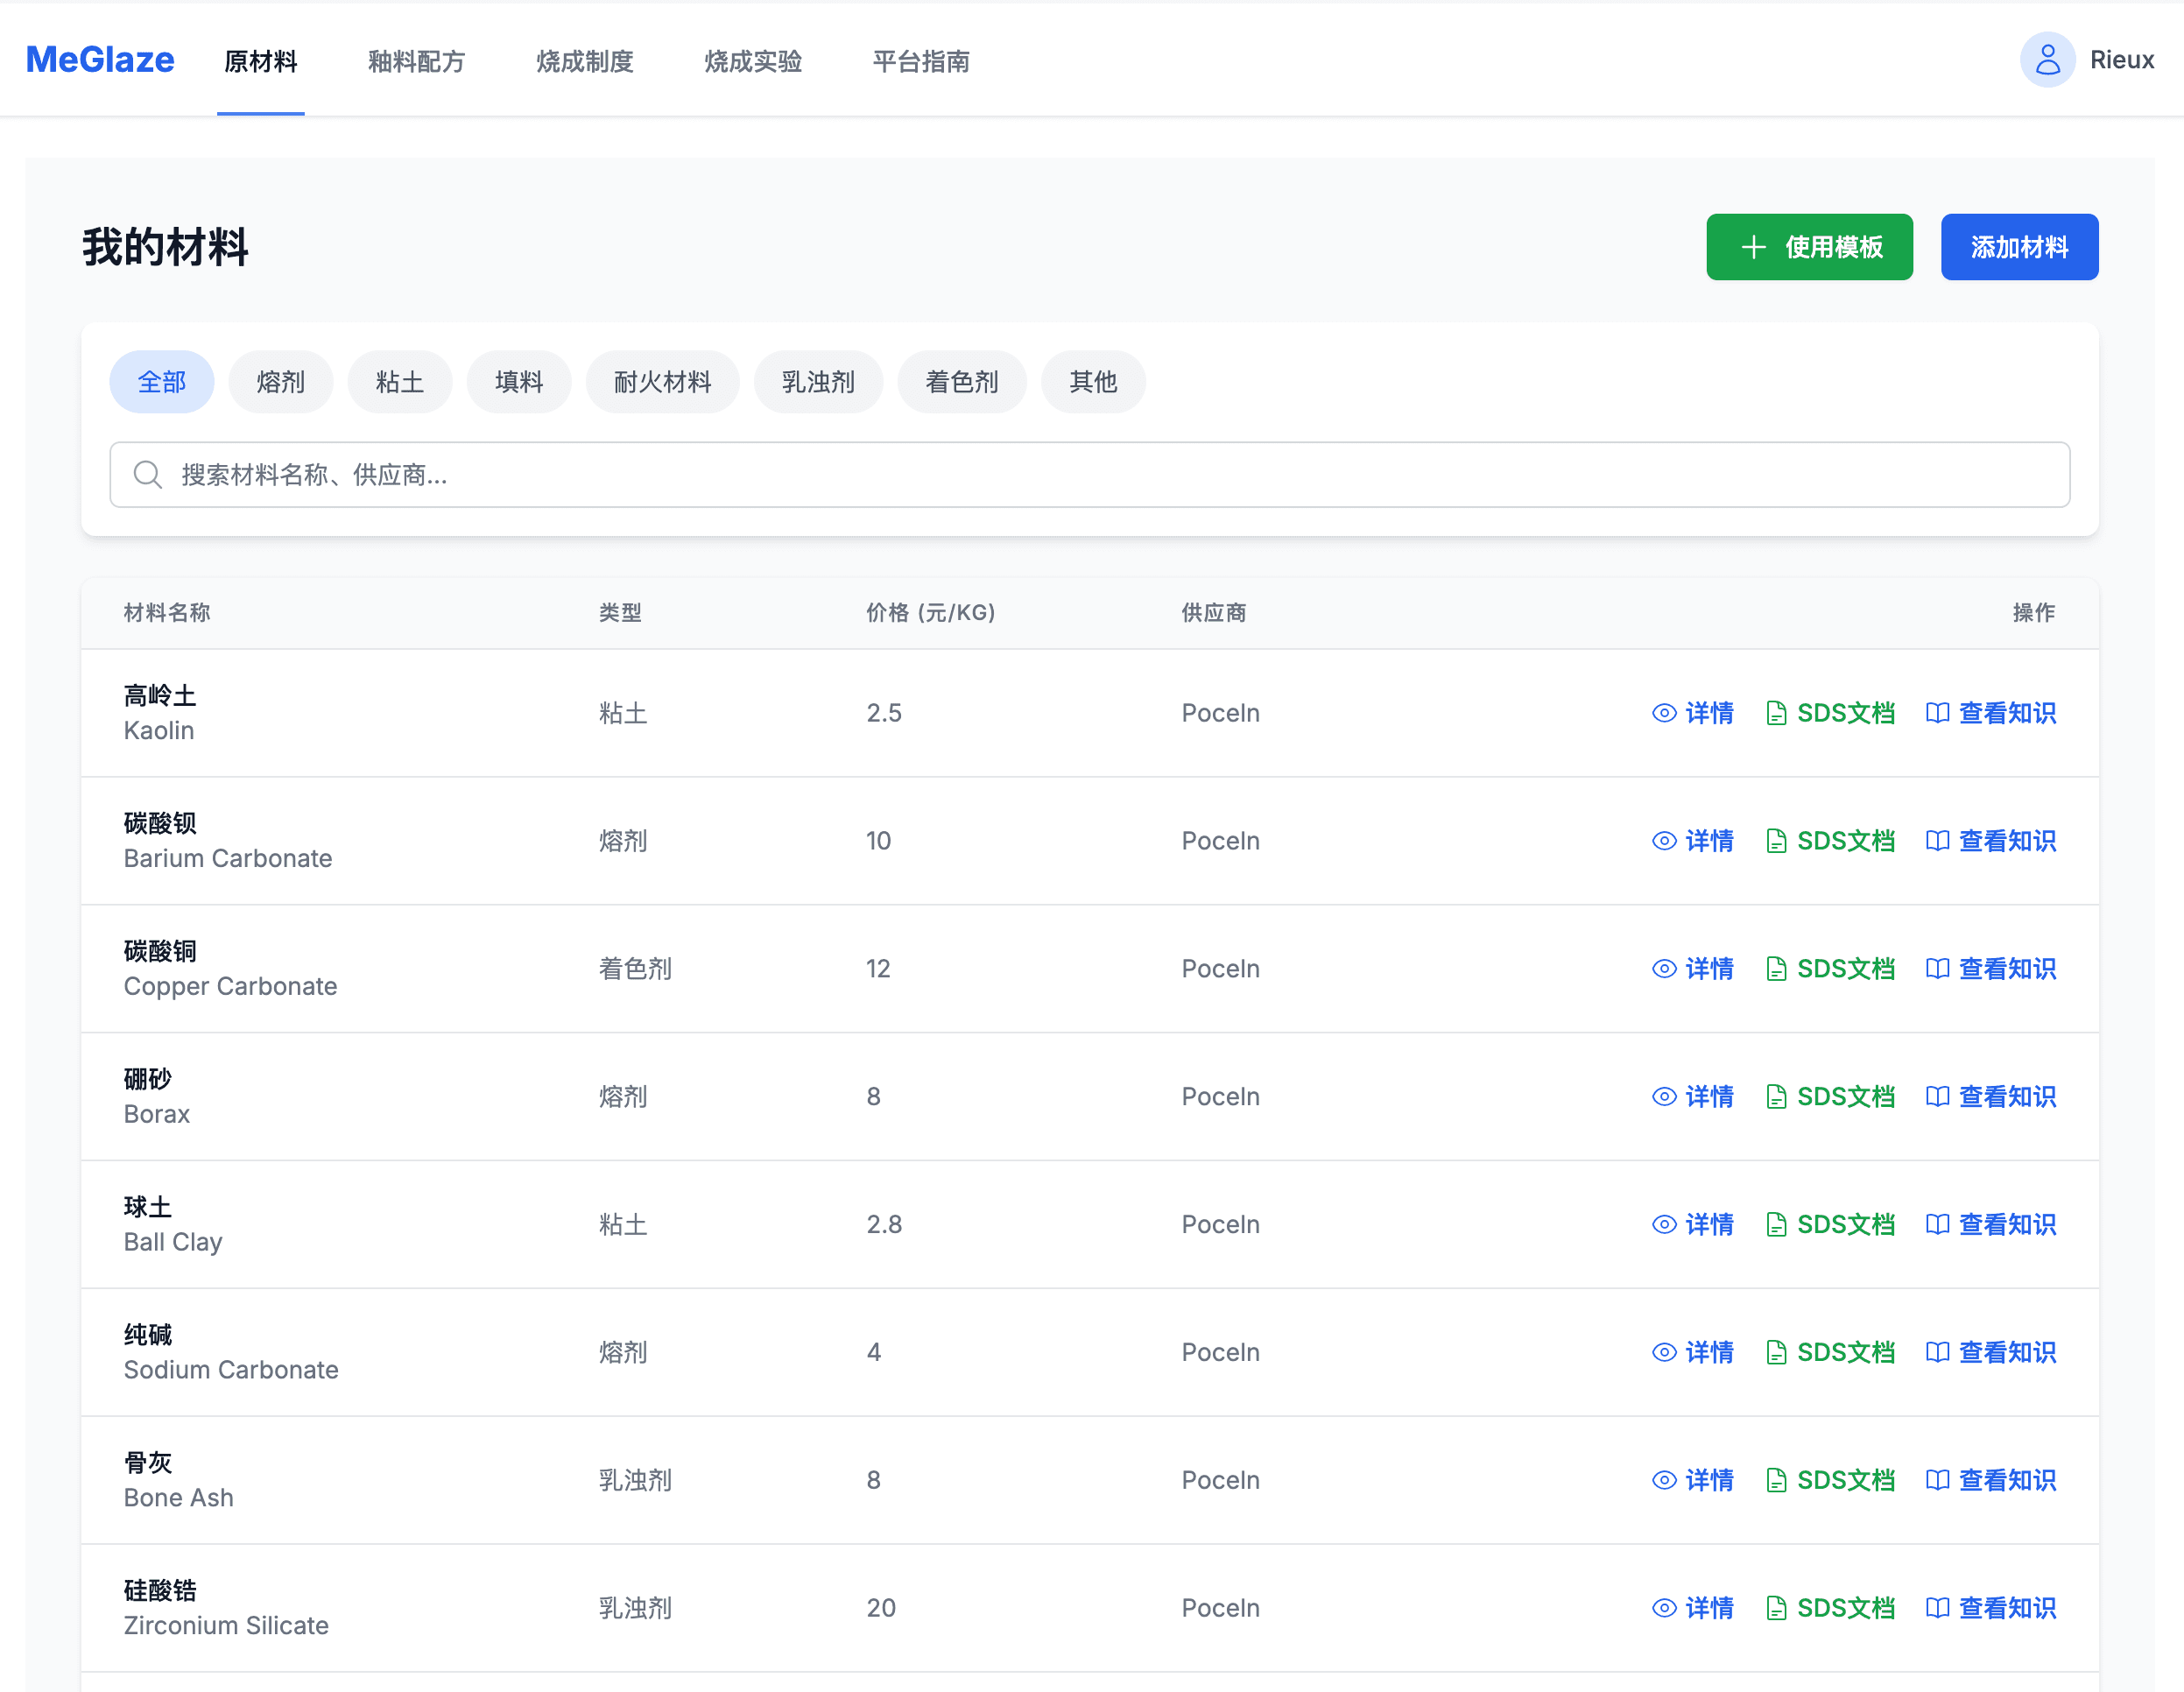2184x1692 pixels.
Task: Go to the 烧成制度 tab
Action: [585, 61]
